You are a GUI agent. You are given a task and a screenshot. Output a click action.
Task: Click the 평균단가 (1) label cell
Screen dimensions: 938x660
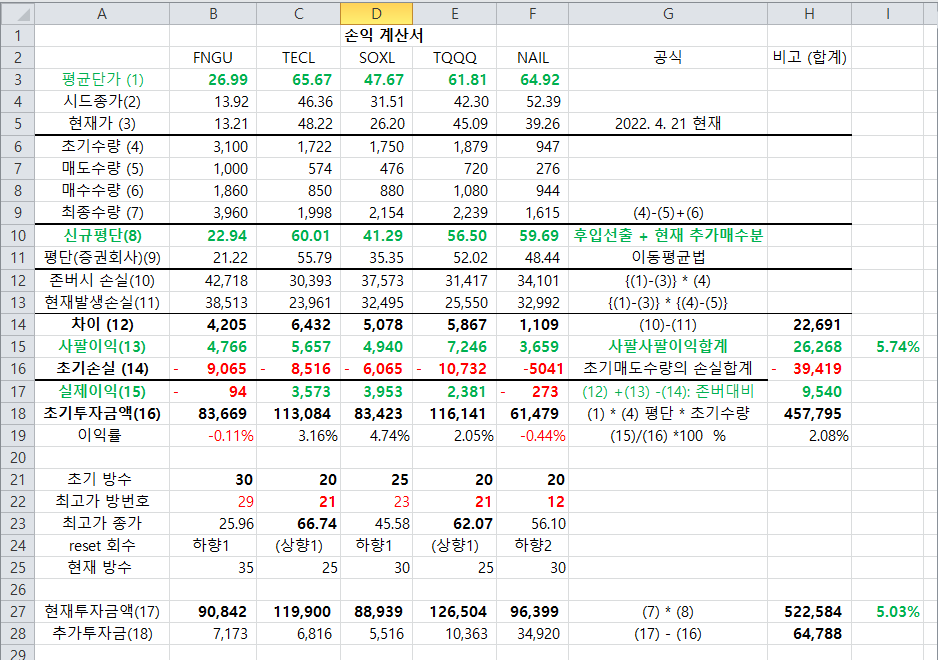[x=102, y=79]
